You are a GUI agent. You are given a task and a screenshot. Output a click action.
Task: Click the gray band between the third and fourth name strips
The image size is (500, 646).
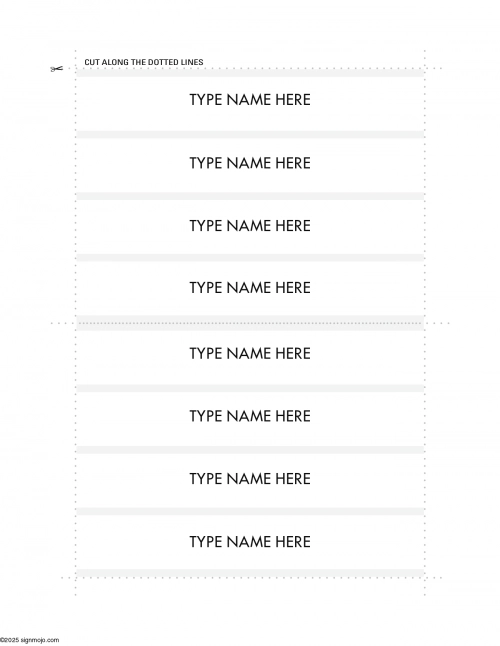click(250, 258)
